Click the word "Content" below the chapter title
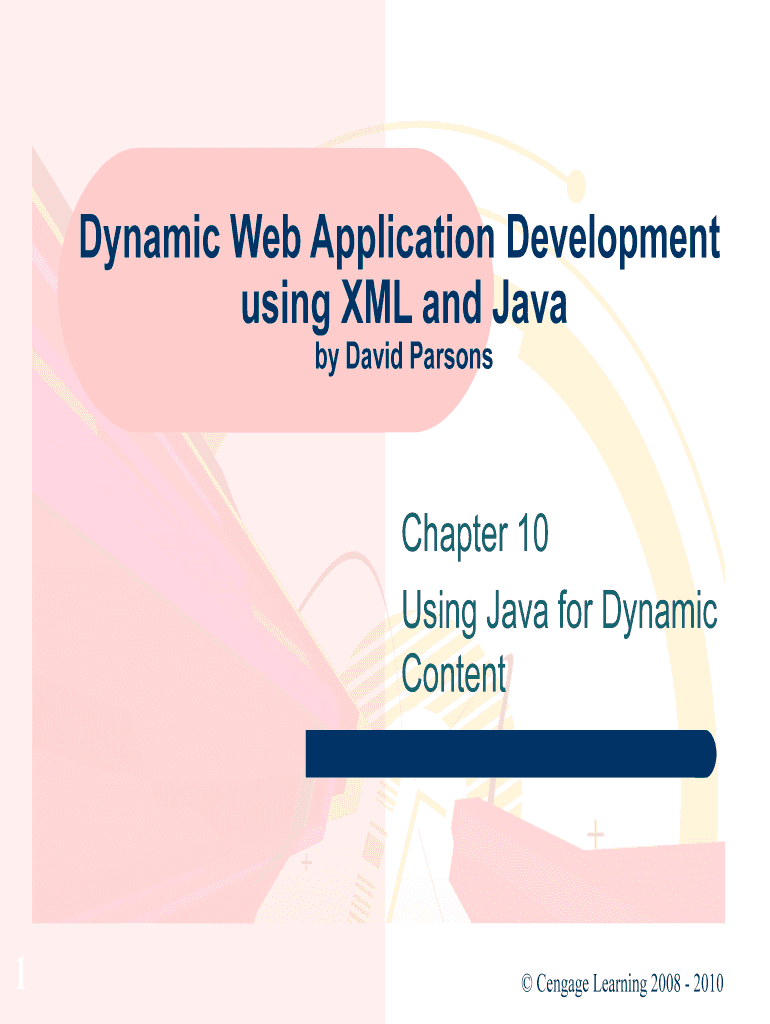Image resolution: width=770 pixels, height=1024 pixels. 454,674
